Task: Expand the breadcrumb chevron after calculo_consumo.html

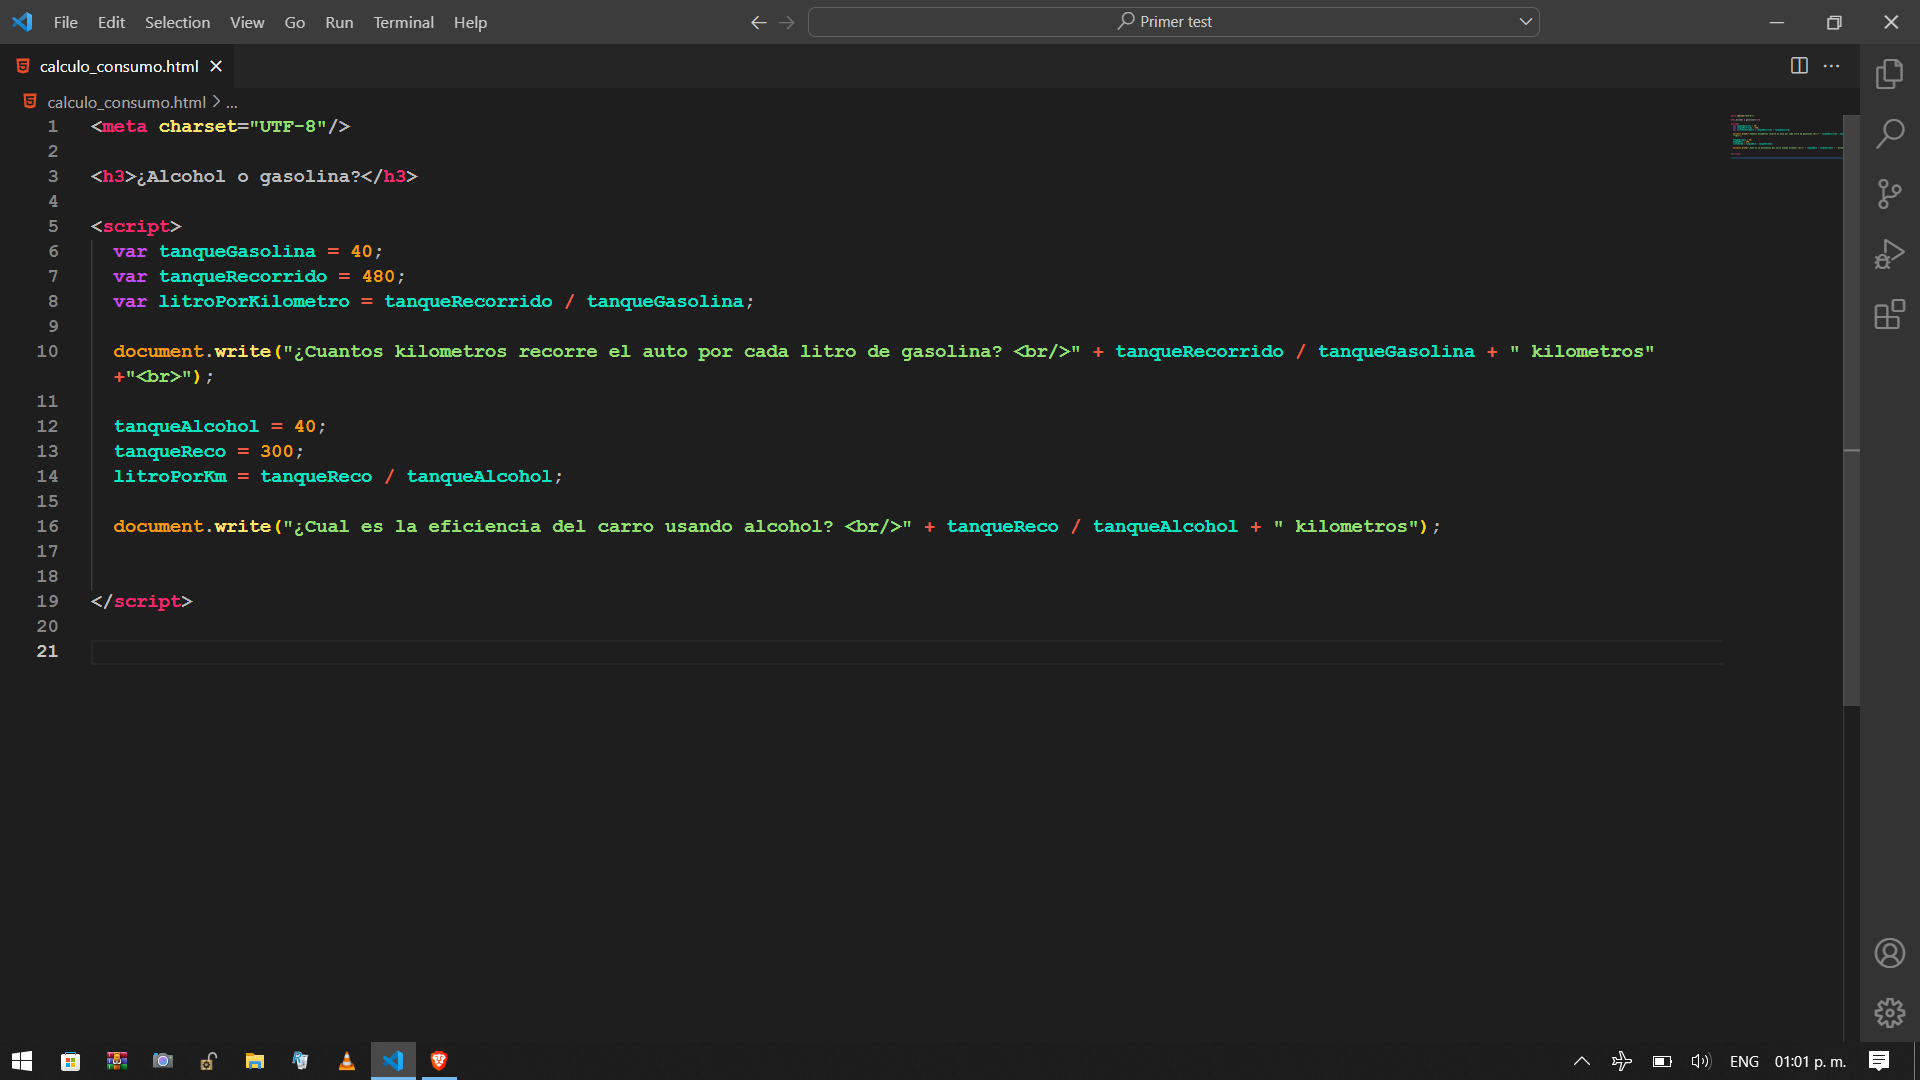Action: click(216, 102)
